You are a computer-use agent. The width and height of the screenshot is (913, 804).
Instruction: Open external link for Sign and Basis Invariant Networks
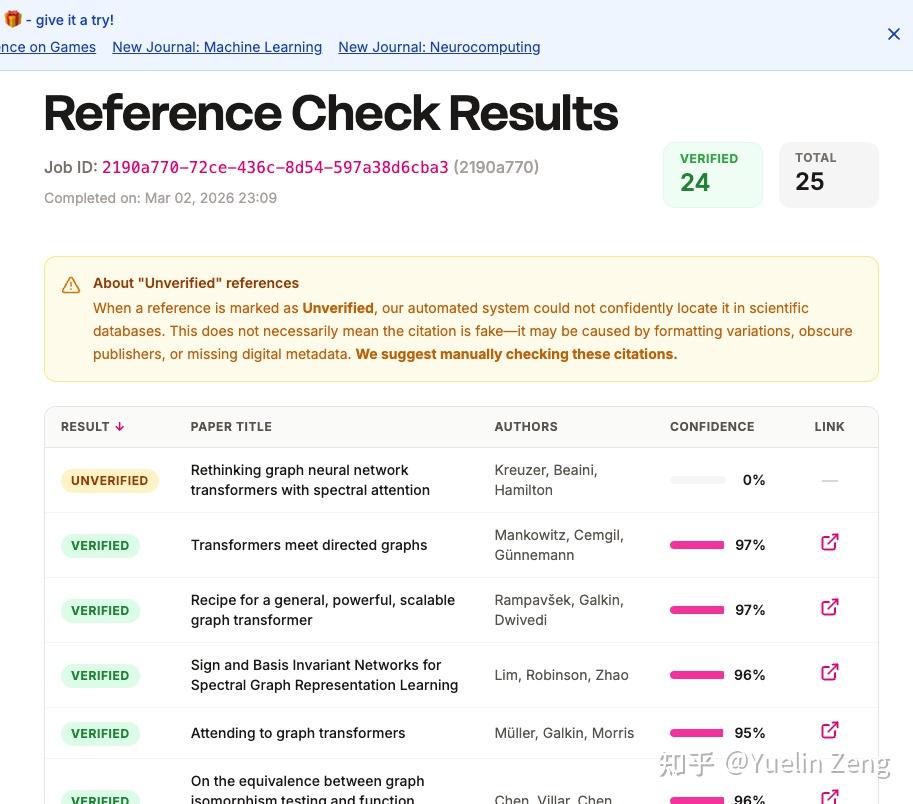(829, 672)
